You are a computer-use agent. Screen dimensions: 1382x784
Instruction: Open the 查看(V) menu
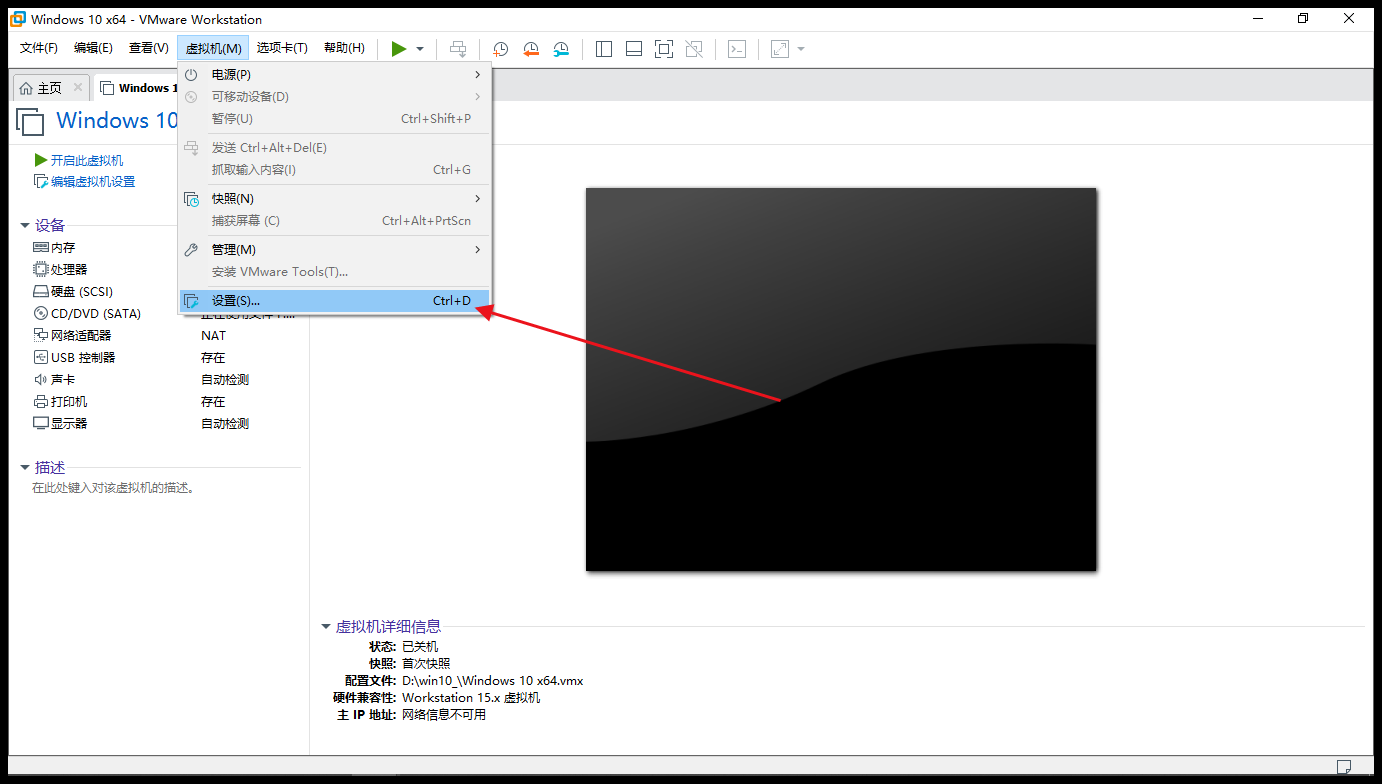pyautogui.click(x=149, y=48)
